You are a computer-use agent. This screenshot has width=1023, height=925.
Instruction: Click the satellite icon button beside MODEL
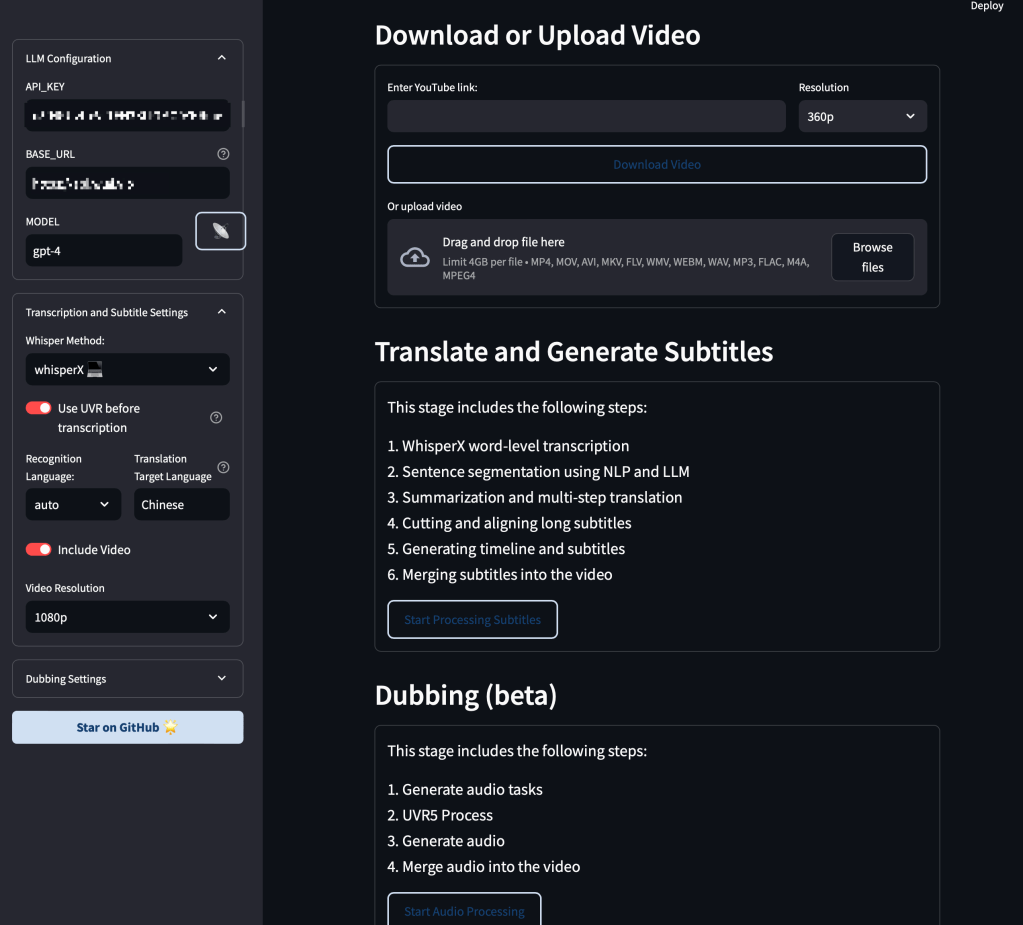pos(220,232)
